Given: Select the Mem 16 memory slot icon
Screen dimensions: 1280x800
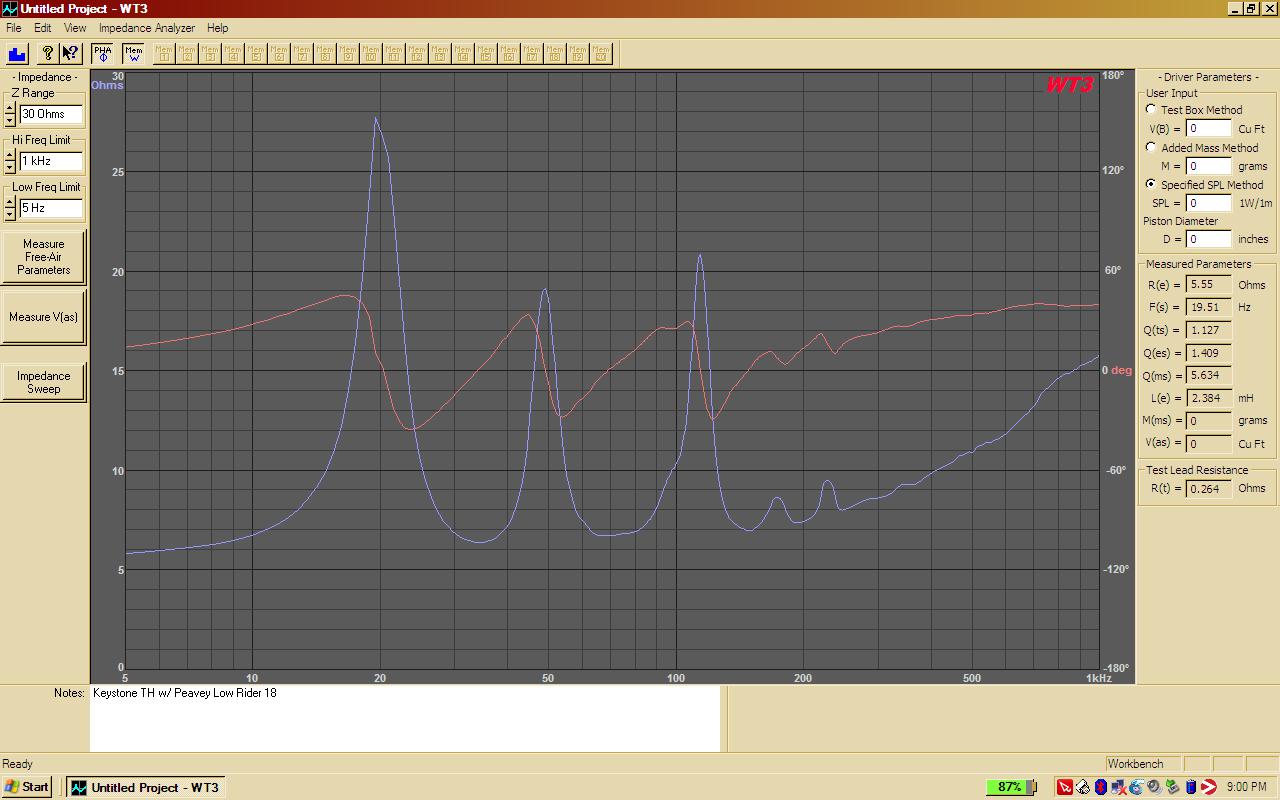Looking at the screenshot, I should point(509,53).
